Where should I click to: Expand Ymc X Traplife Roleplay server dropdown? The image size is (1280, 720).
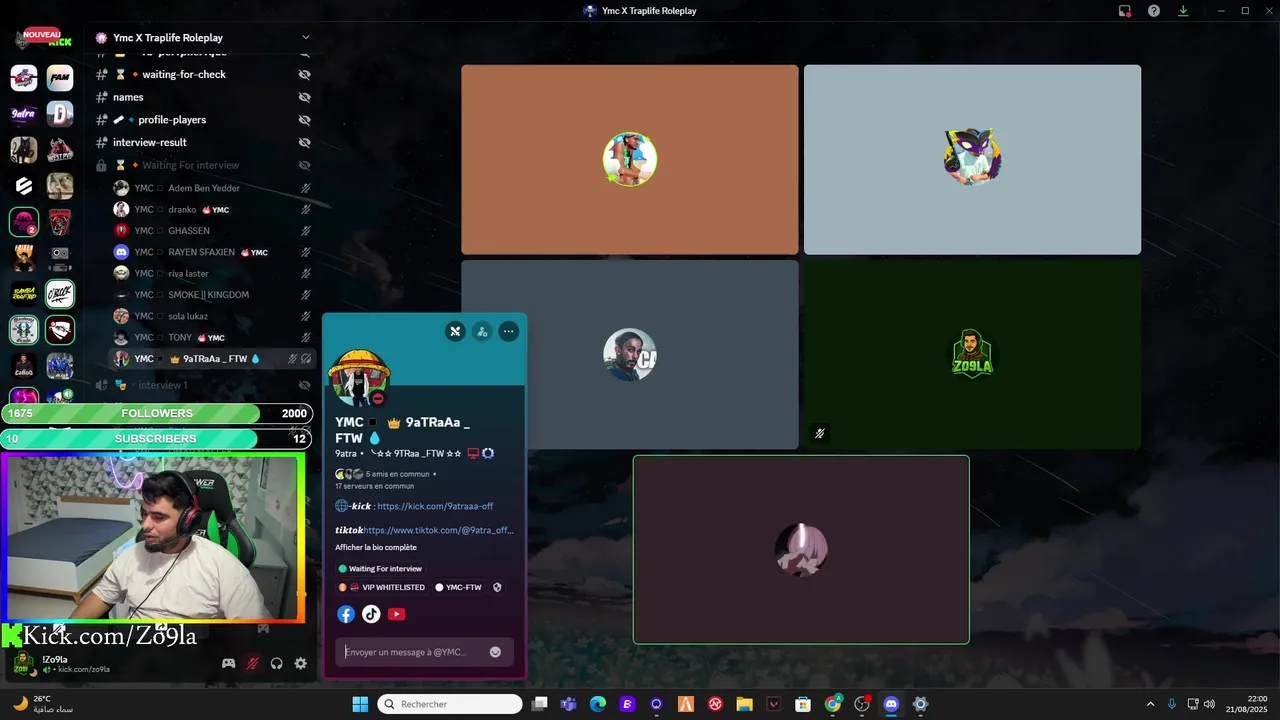point(306,38)
